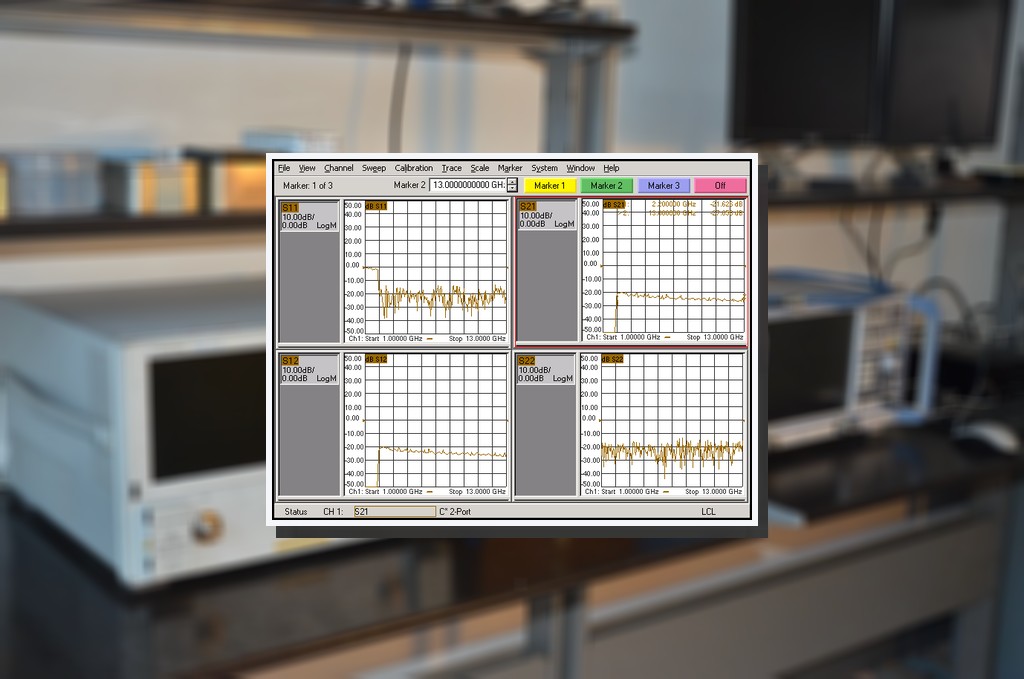Click the Marker 2 frequency input field
The image size is (1024, 679).
pos(468,185)
